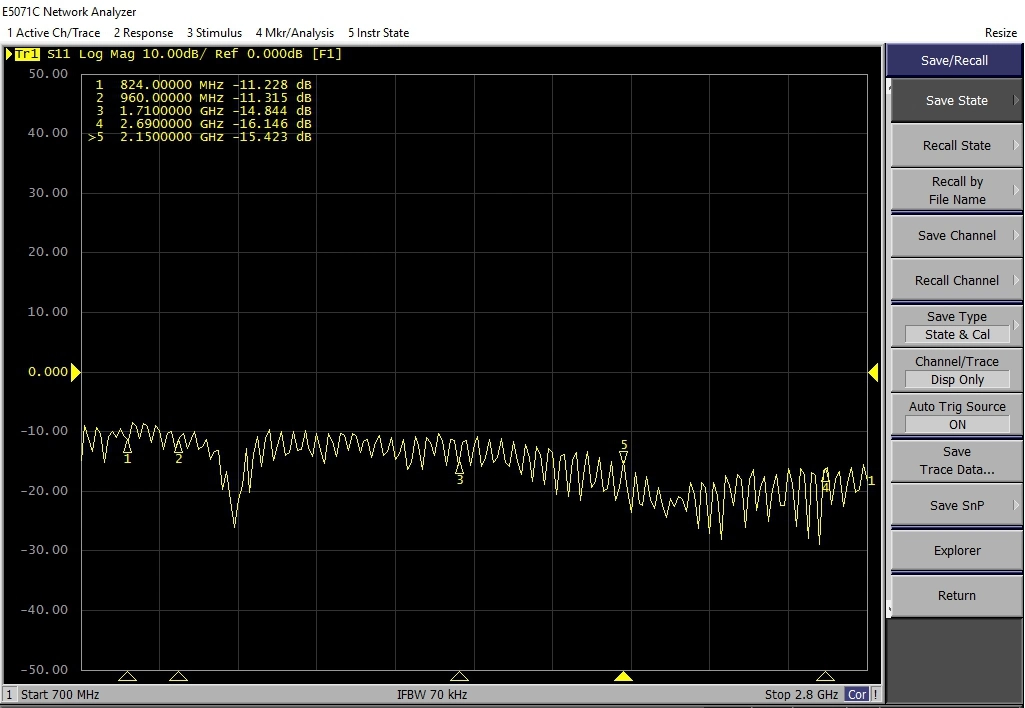Expand the Save Channel submenu
The width and height of the screenshot is (1025, 708).
[956, 236]
